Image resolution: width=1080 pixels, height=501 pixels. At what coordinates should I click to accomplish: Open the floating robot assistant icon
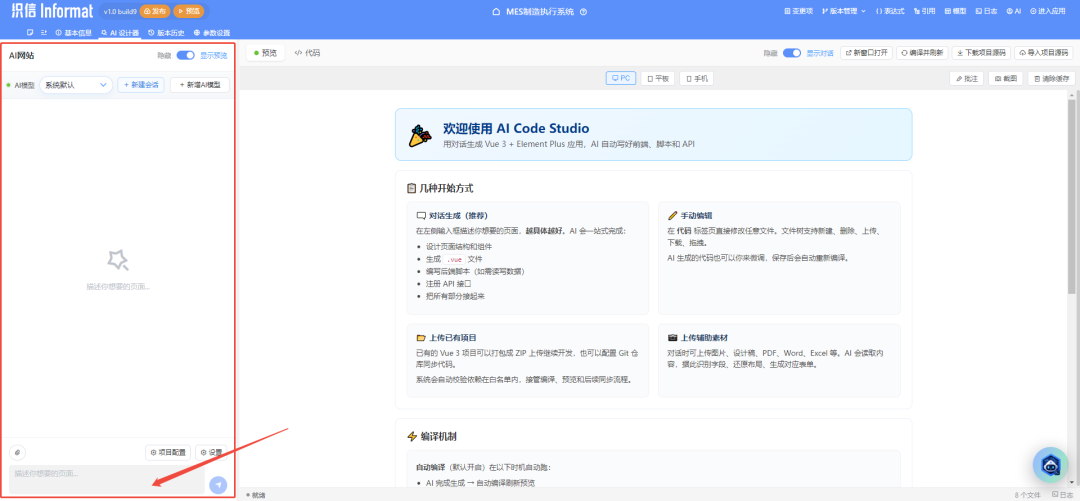click(1050, 465)
